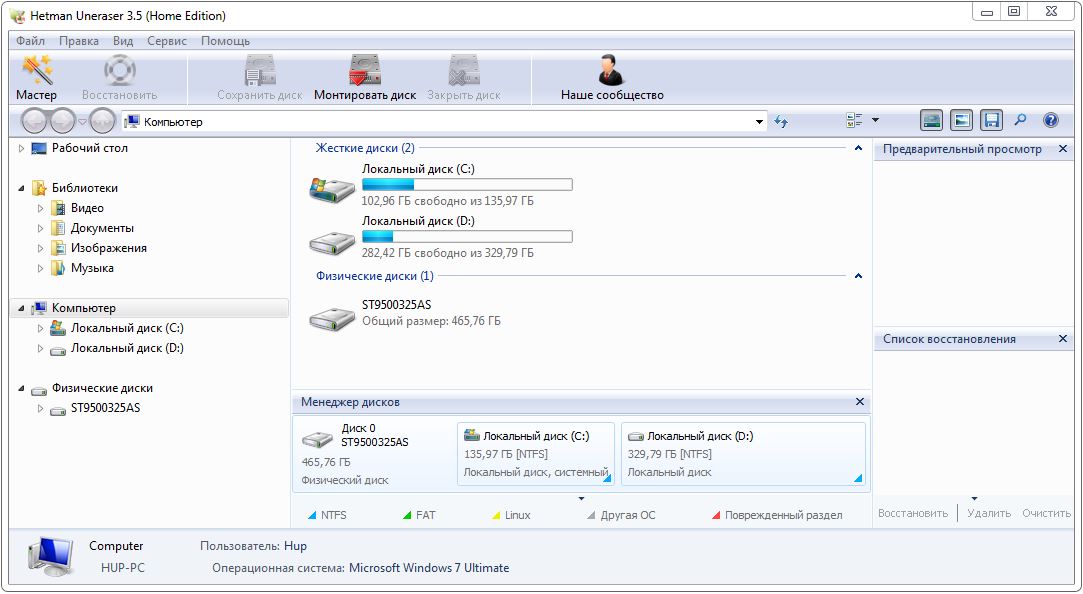Viewport: 1083px width, 594px height.
Task: Click Microsoft Windows 7 Ultimate text
Action: [429, 568]
